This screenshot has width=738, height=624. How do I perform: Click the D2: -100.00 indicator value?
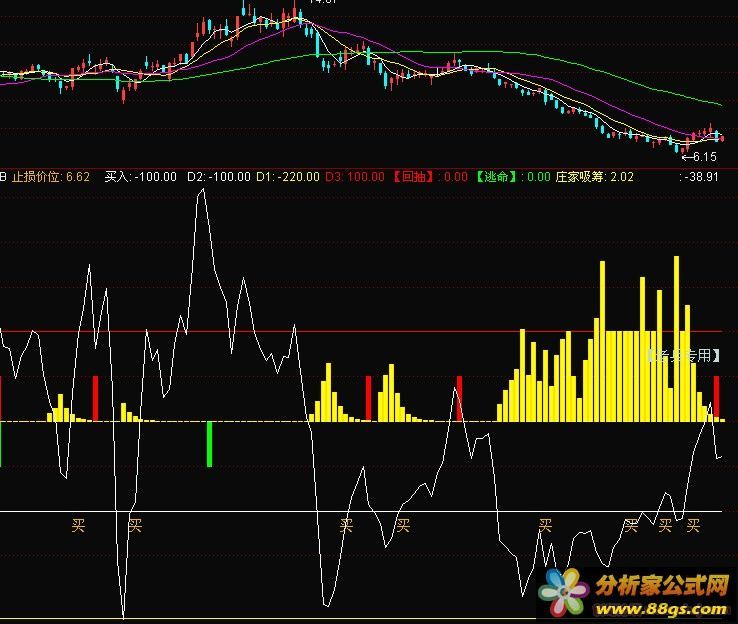click(x=219, y=177)
